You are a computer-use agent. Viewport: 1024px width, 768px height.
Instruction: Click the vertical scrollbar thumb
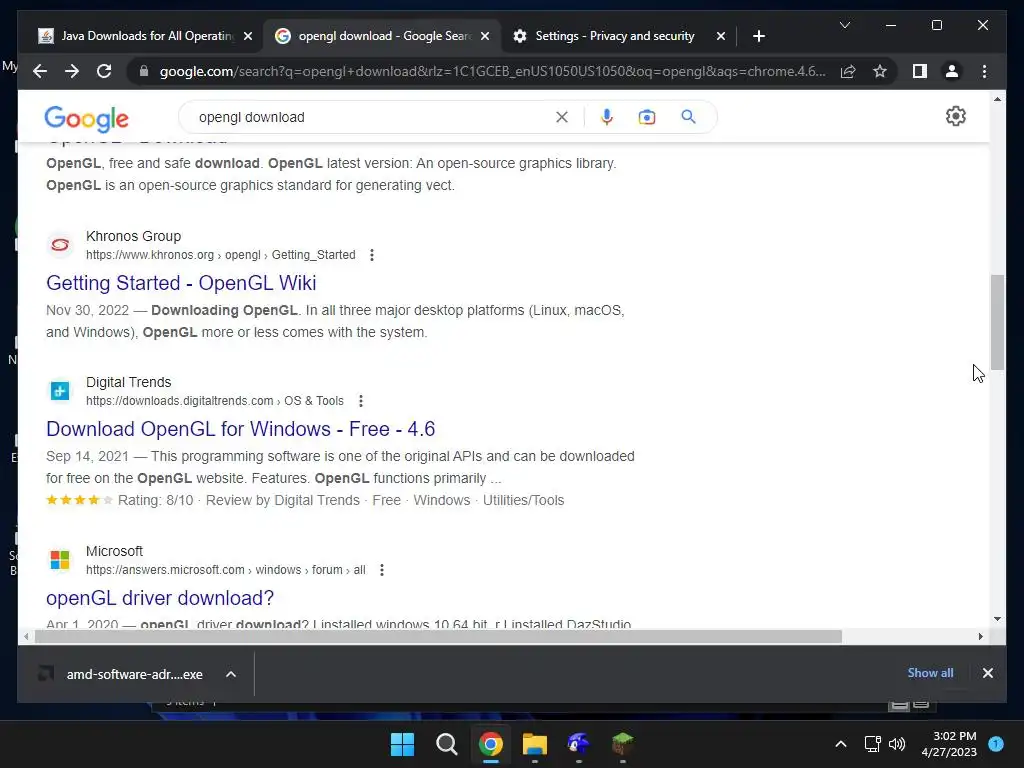[997, 323]
